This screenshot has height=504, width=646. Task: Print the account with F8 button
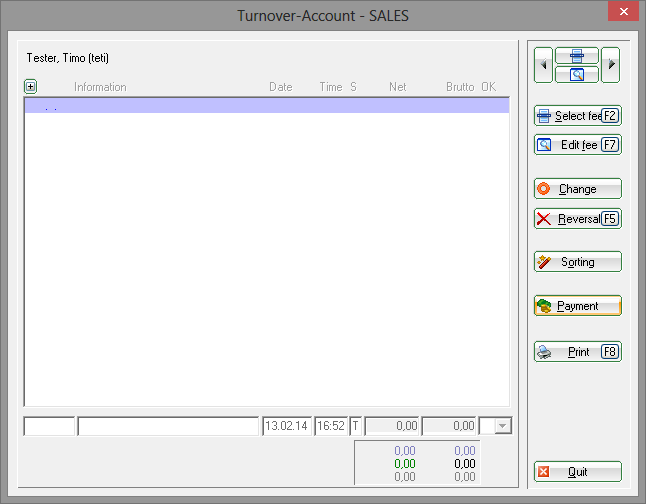click(x=578, y=352)
